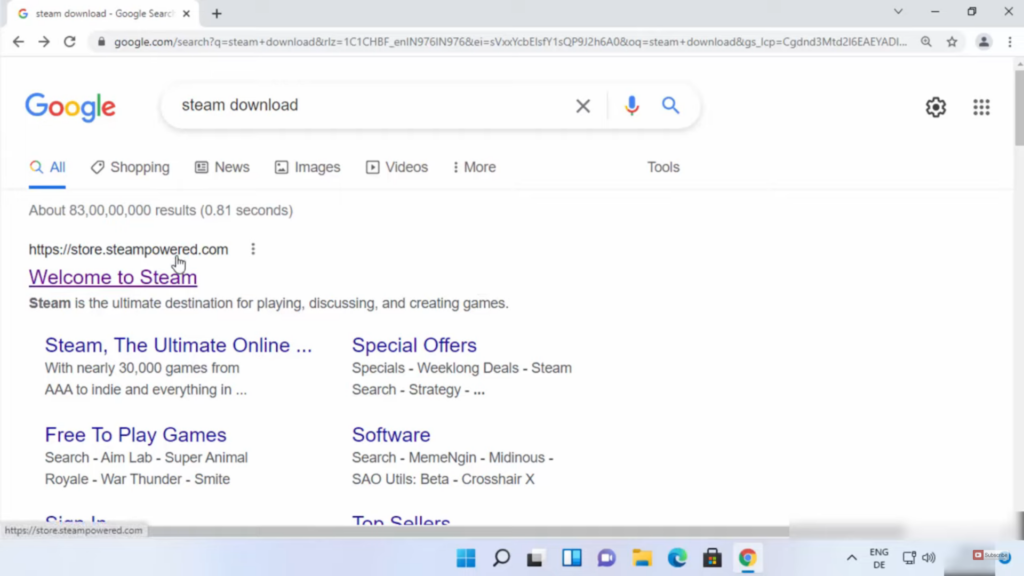
Task: Open File Explorer from the taskbar
Action: tap(641, 558)
